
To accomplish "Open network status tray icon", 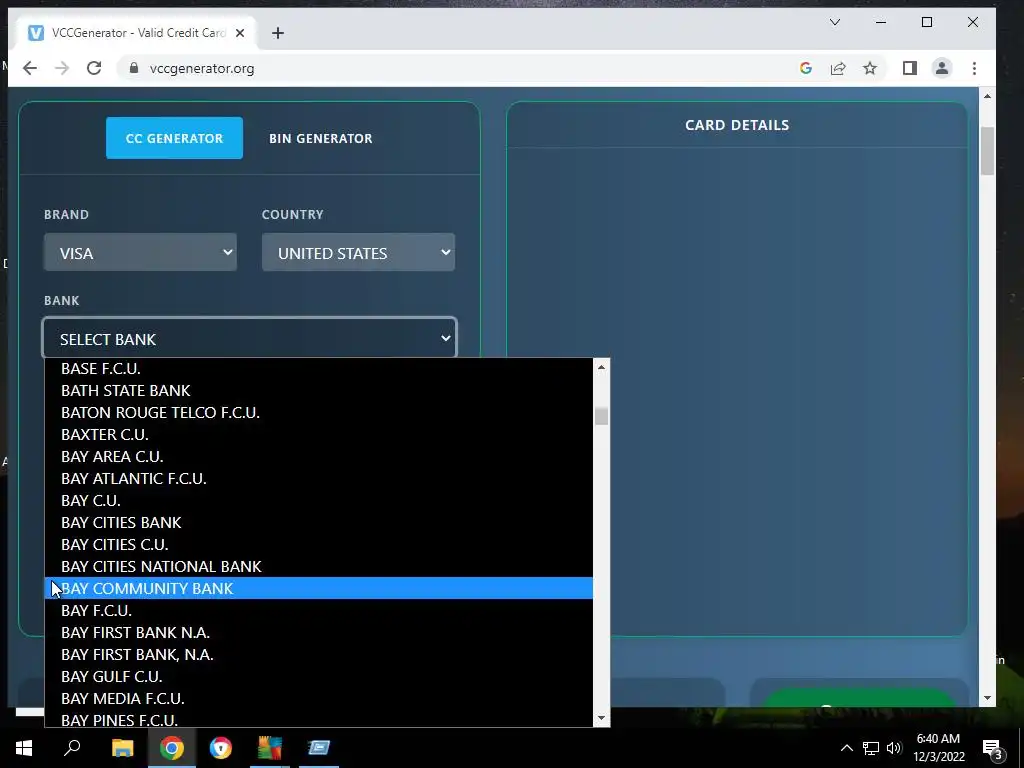I will 871,748.
